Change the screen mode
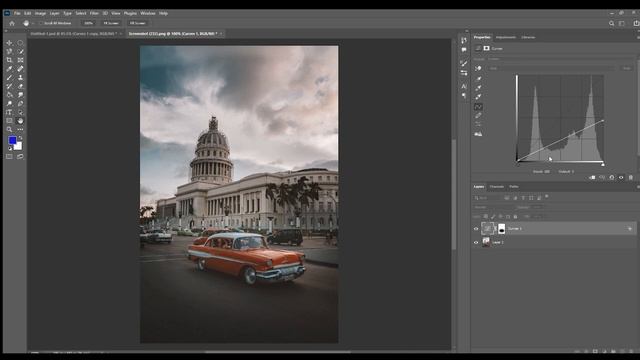The width and height of the screenshot is (640, 360). pyautogui.click(x=20, y=157)
